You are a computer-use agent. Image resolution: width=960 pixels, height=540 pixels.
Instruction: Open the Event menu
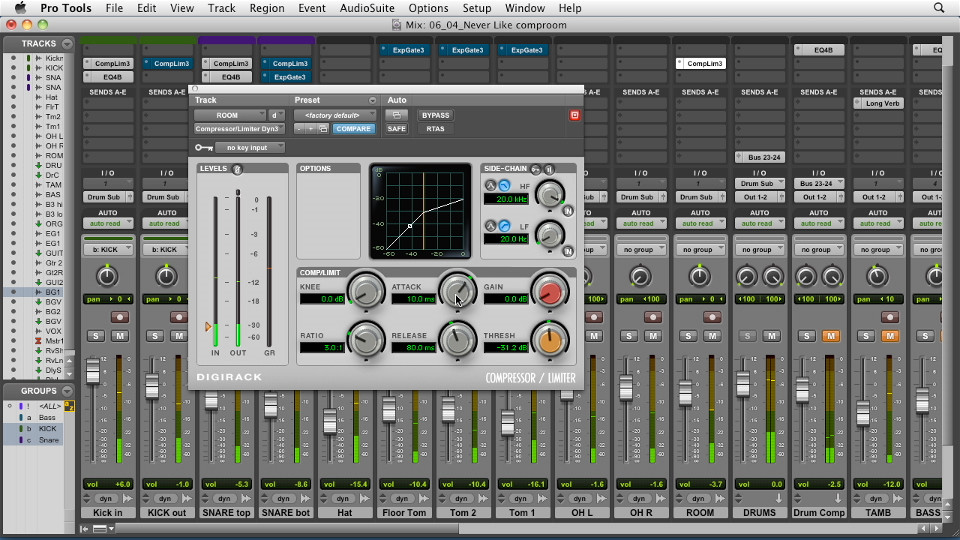click(x=312, y=8)
